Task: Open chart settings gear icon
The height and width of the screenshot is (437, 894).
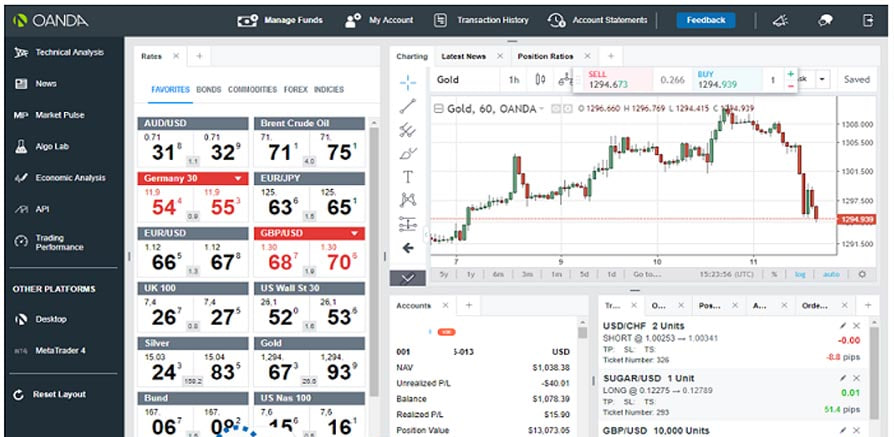Action: [862, 274]
